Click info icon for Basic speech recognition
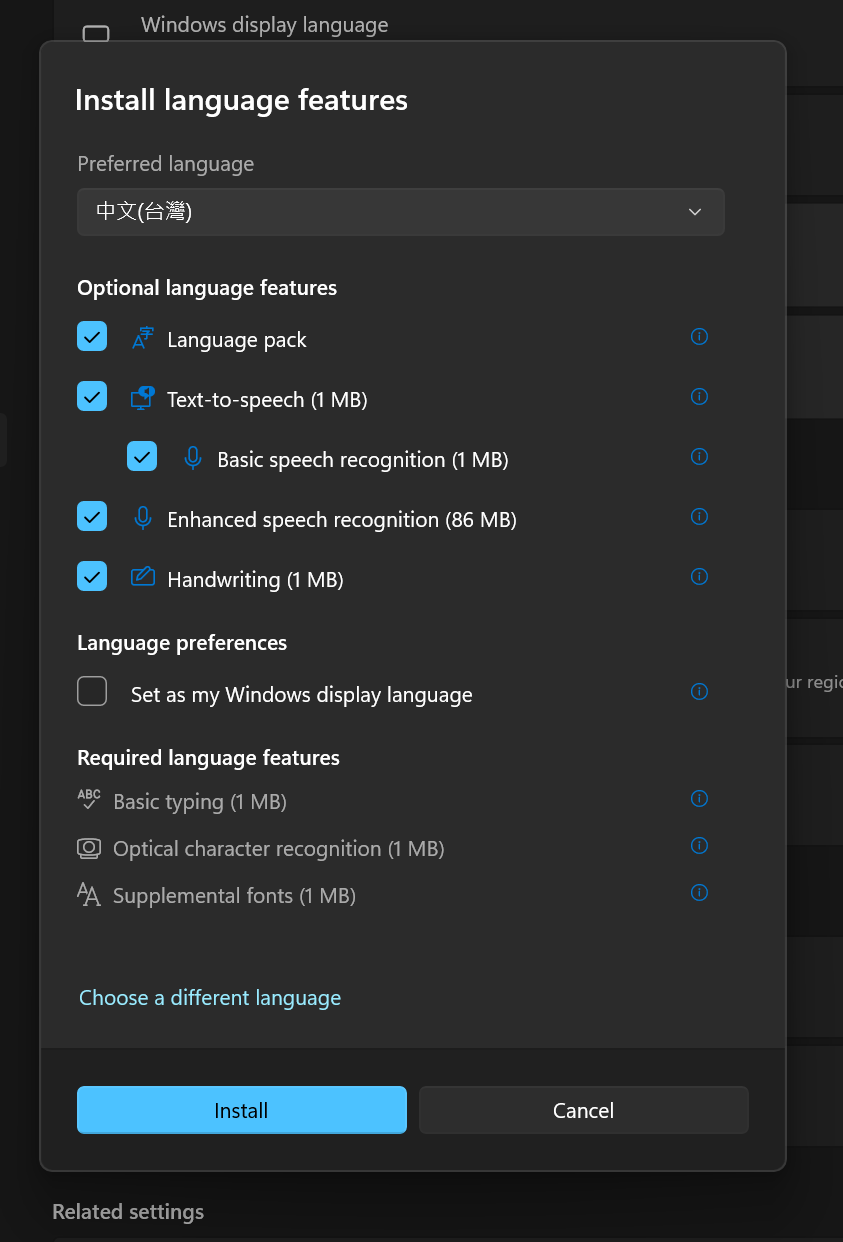The height and width of the screenshot is (1242, 843). pos(699,457)
